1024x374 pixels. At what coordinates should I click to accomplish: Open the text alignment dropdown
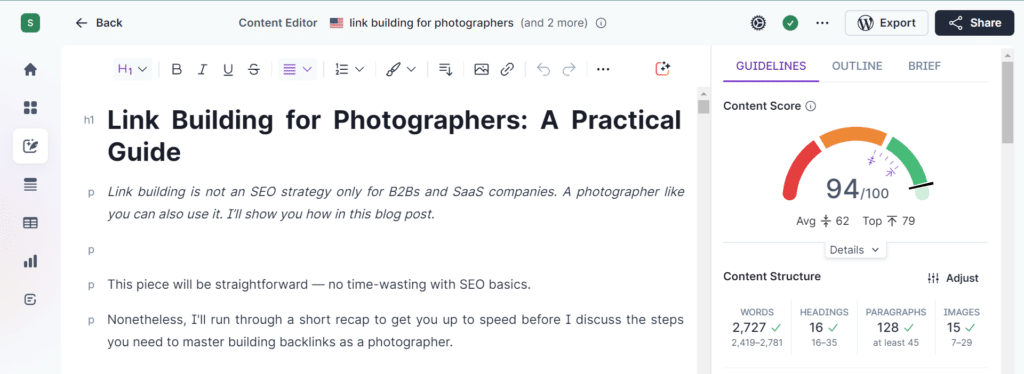point(297,69)
